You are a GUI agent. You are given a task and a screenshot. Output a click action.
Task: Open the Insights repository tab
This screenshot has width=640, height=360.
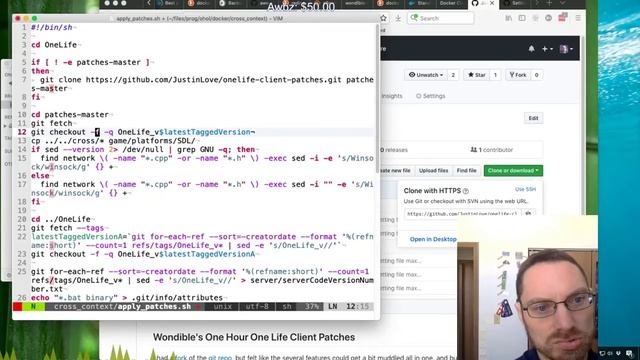(x=391, y=96)
